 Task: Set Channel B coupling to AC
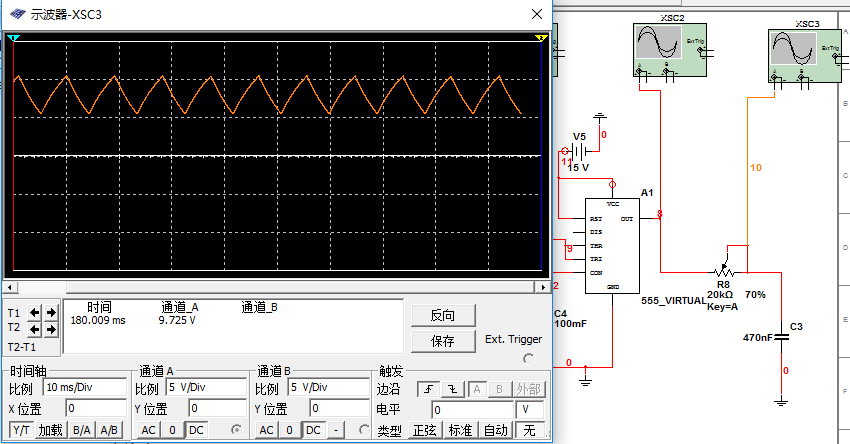(x=266, y=430)
